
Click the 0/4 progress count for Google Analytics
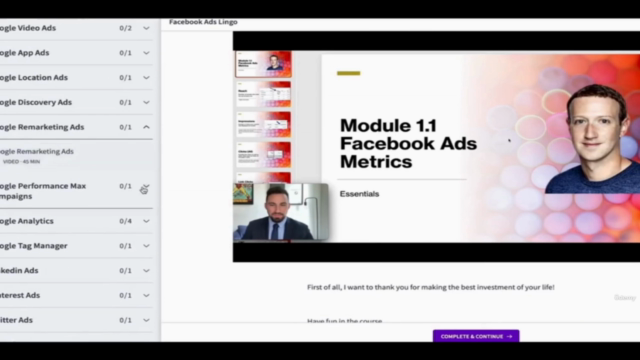point(125,221)
